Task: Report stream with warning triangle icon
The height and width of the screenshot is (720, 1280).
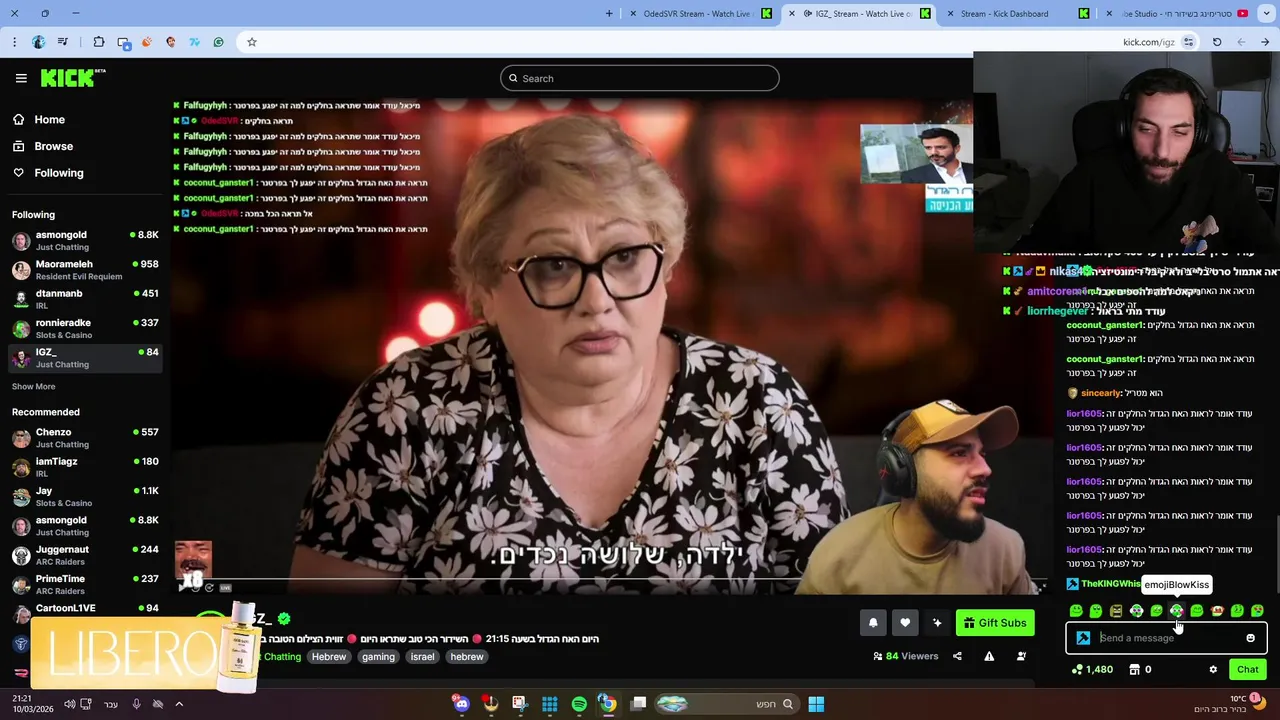Action: pos(989,656)
